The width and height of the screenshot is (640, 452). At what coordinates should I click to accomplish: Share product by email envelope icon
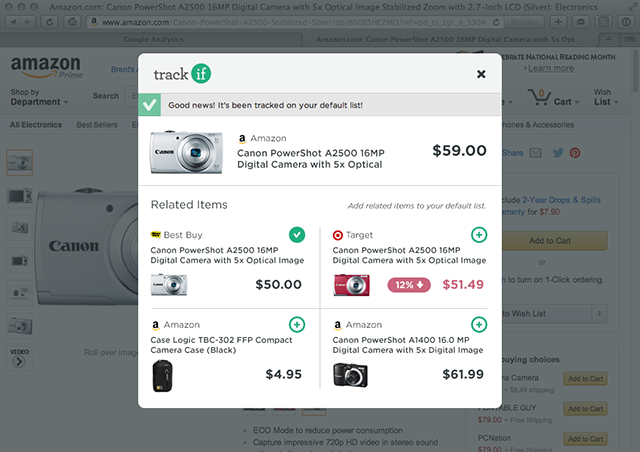(535, 153)
